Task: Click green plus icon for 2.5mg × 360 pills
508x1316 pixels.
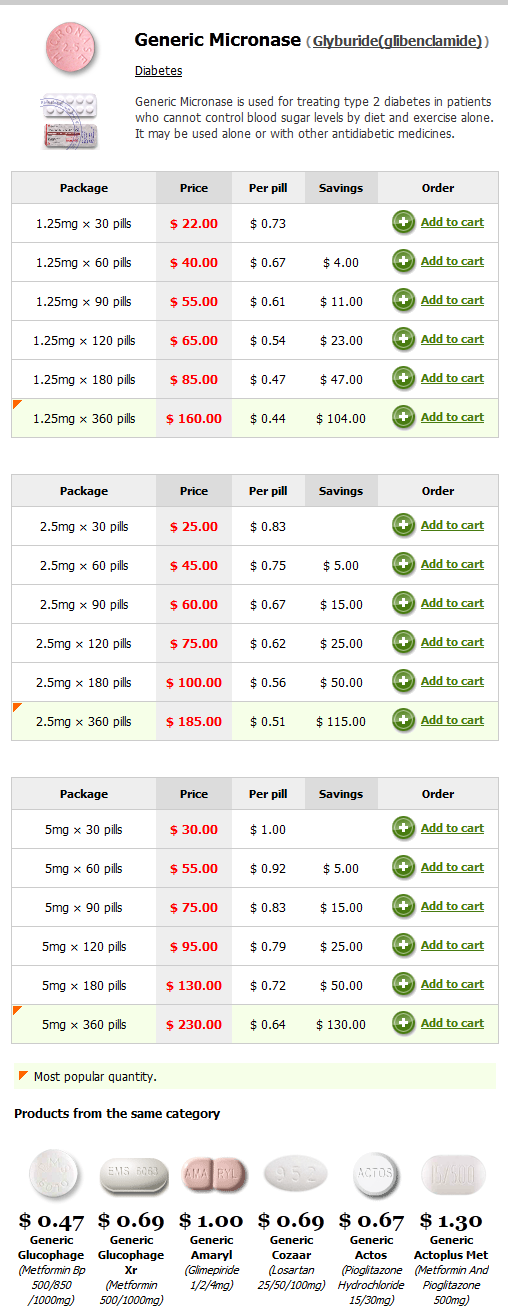Action: tap(404, 720)
